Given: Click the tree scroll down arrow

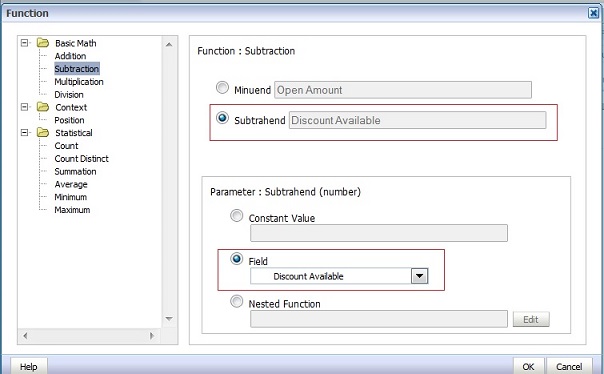Looking at the screenshot, I should (169, 319).
